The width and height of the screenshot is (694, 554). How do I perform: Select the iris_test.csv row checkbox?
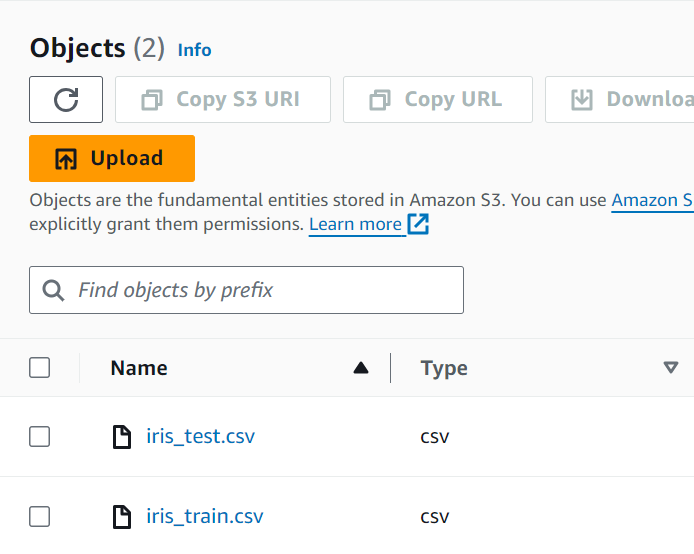tap(40, 436)
